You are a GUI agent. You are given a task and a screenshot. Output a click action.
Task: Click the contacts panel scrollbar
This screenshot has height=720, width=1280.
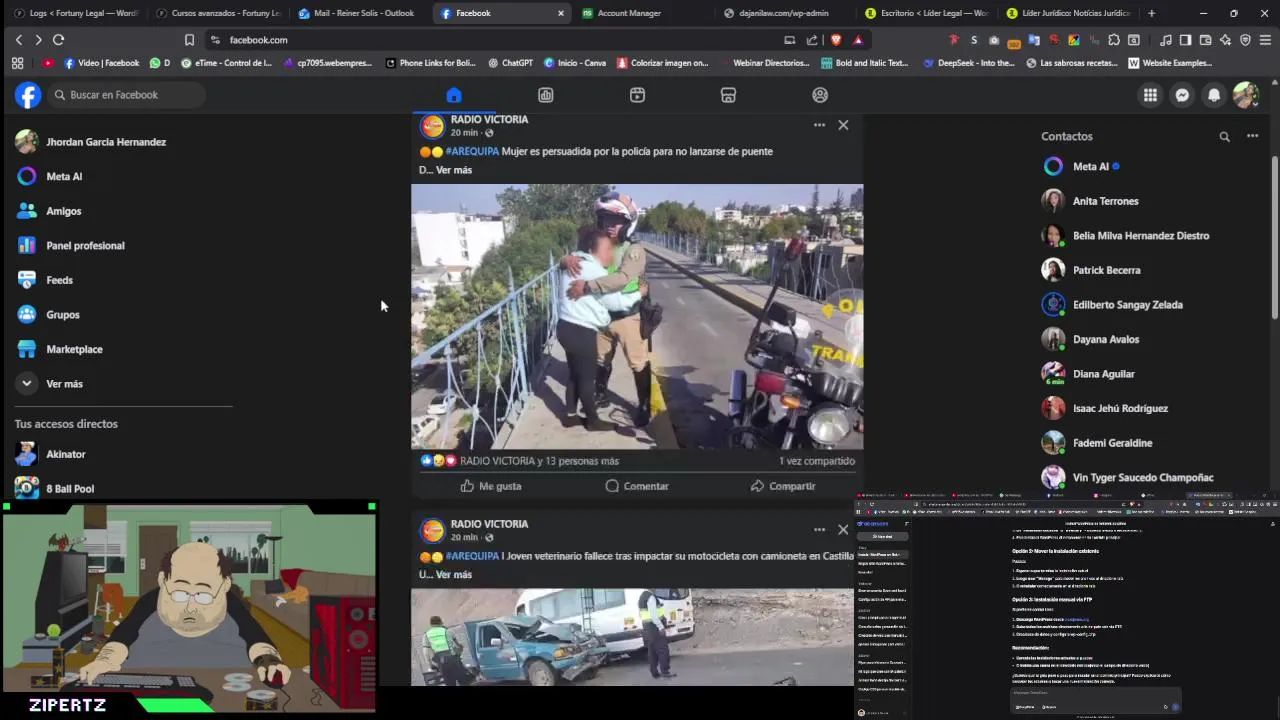click(1274, 238)
